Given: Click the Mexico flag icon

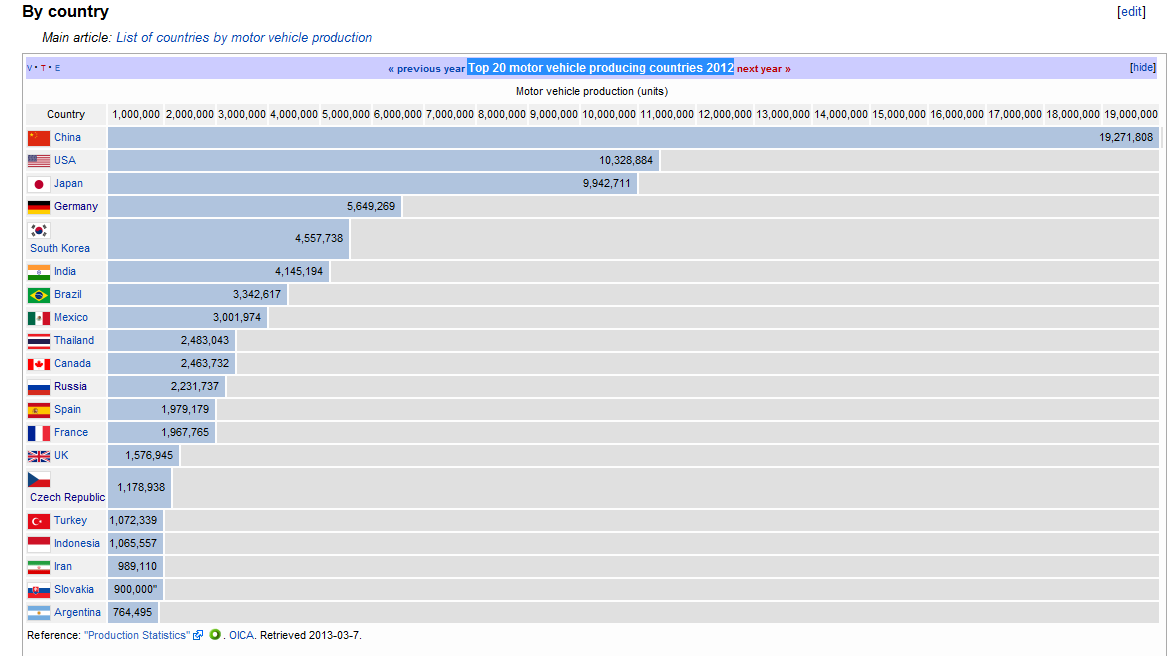Looking at the screenshot, I should 39,318.
